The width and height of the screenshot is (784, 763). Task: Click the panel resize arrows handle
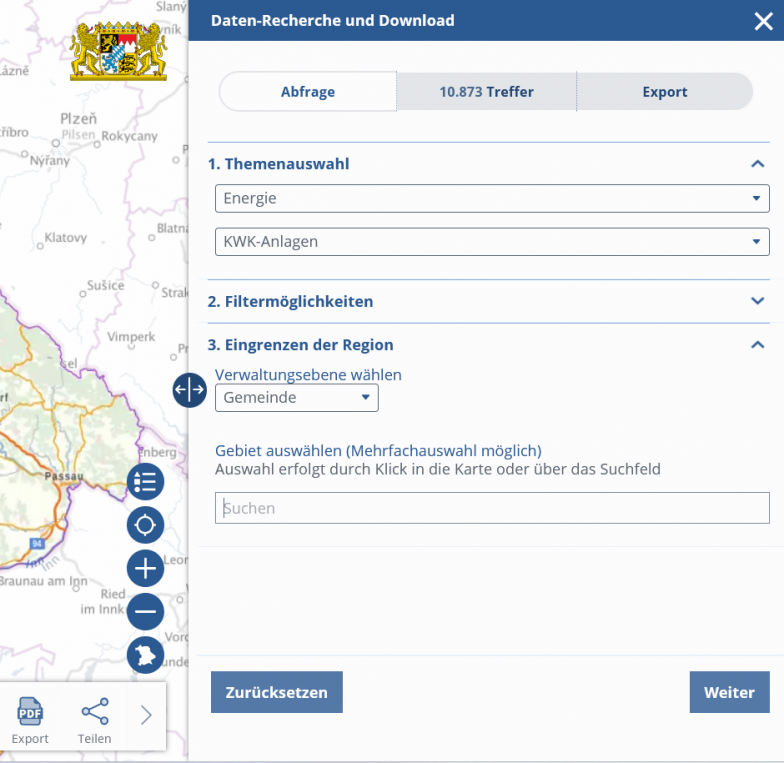click(189, 389)
